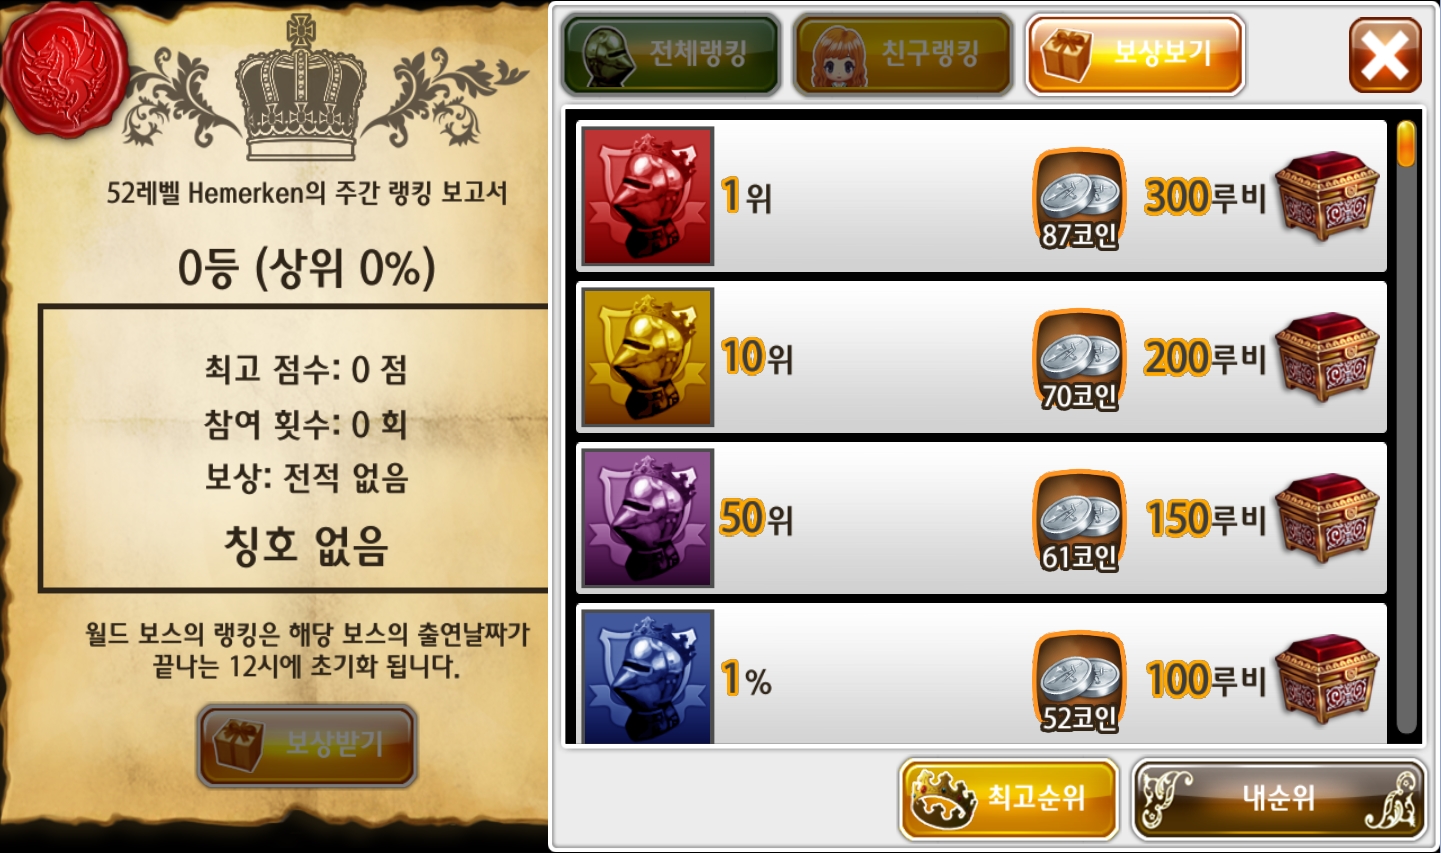Click the red helmet icon for 1위
Viewport: 1441px width, 853px height.
coord(647,196)
